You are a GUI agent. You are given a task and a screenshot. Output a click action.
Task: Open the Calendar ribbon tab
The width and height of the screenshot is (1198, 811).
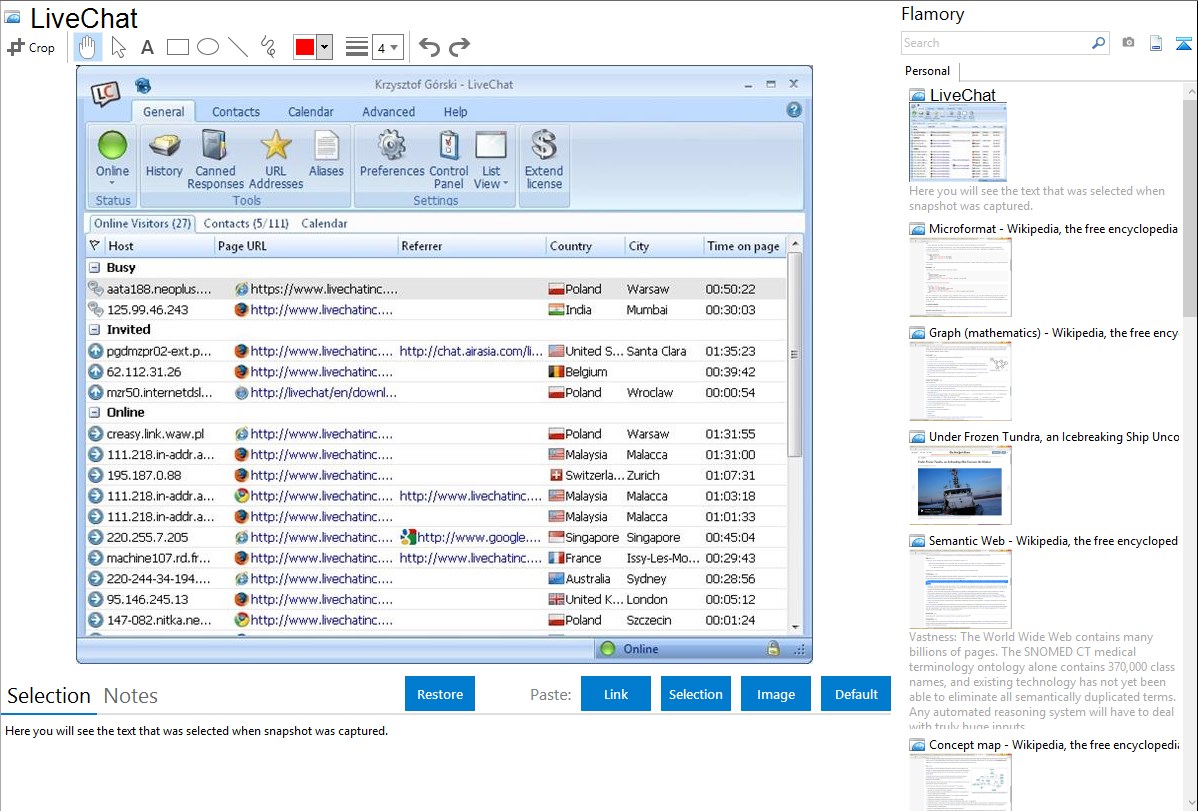tap(310, 112)
